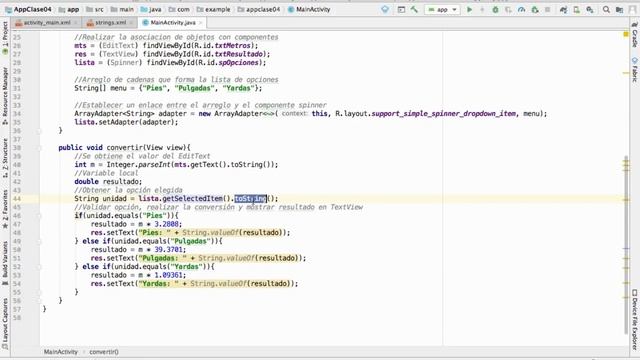Open the Layout Captures side panel

[x=5, y=324]
